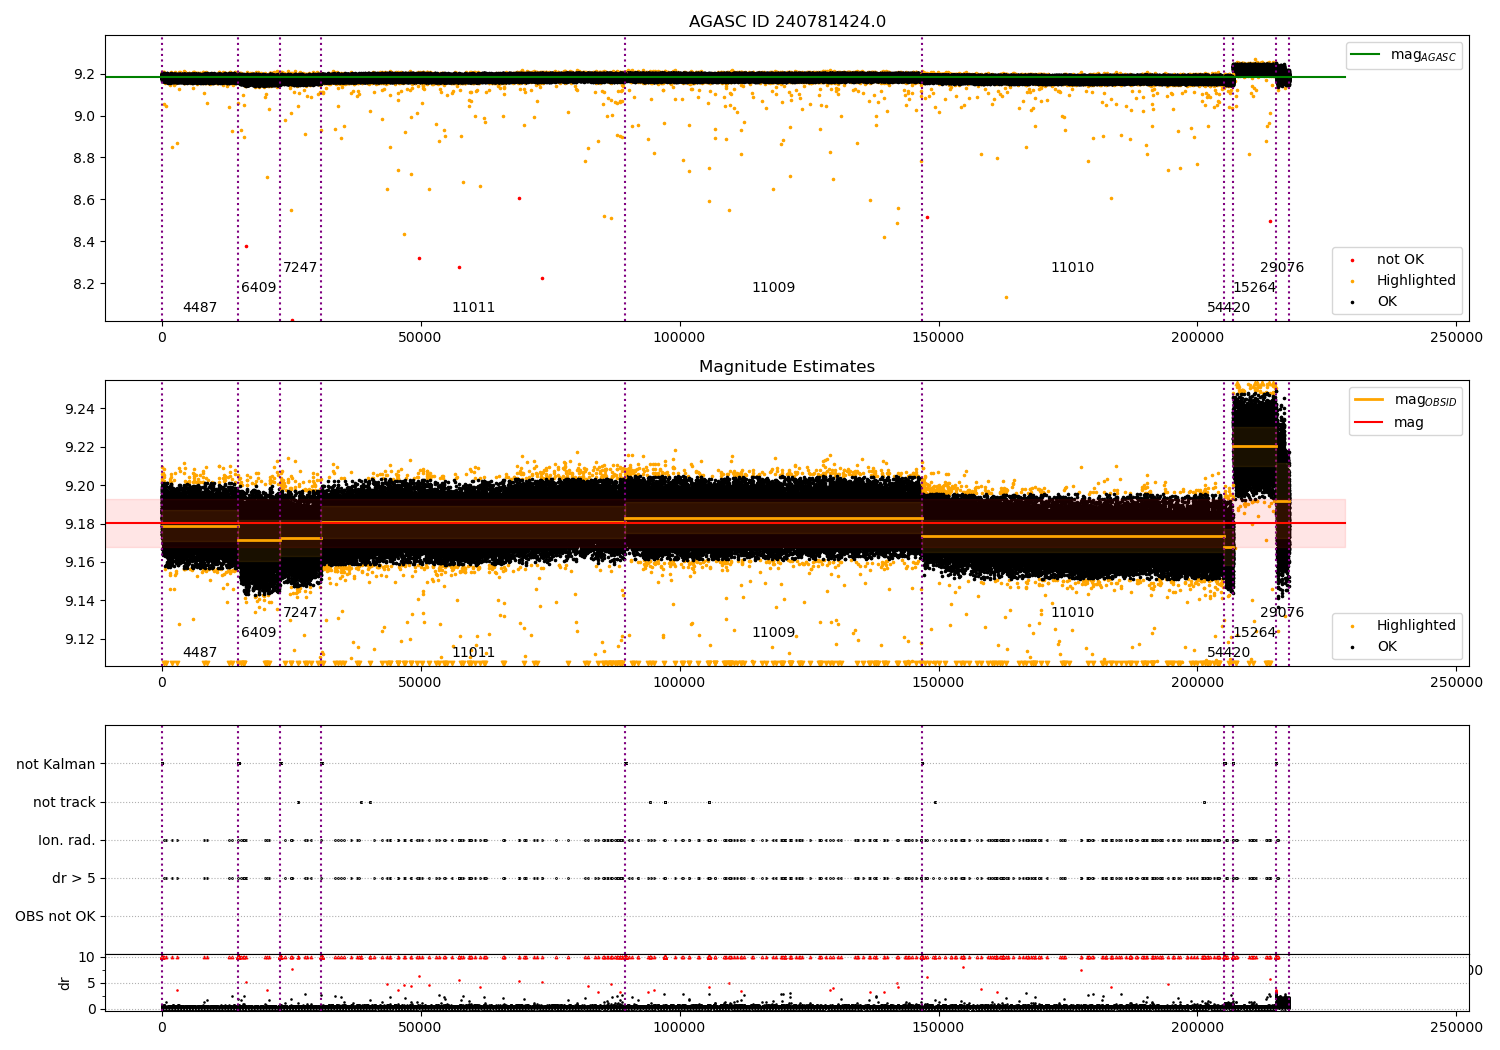Click the 9.22 y-axis tick label

(x=81, y=447)
